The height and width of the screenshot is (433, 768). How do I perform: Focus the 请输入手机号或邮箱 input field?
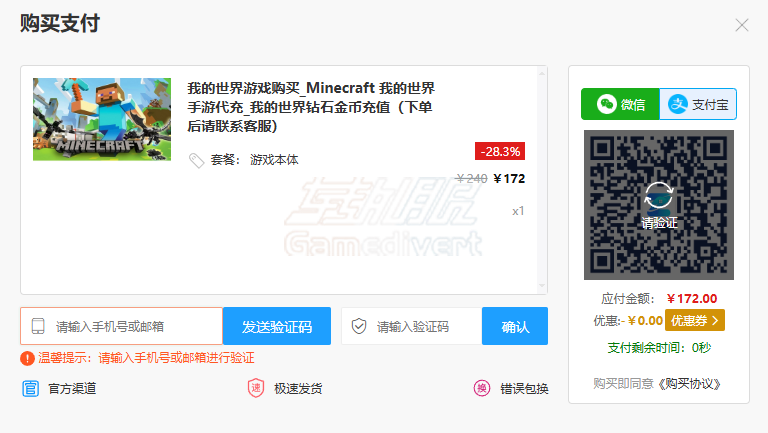[121, 326]
